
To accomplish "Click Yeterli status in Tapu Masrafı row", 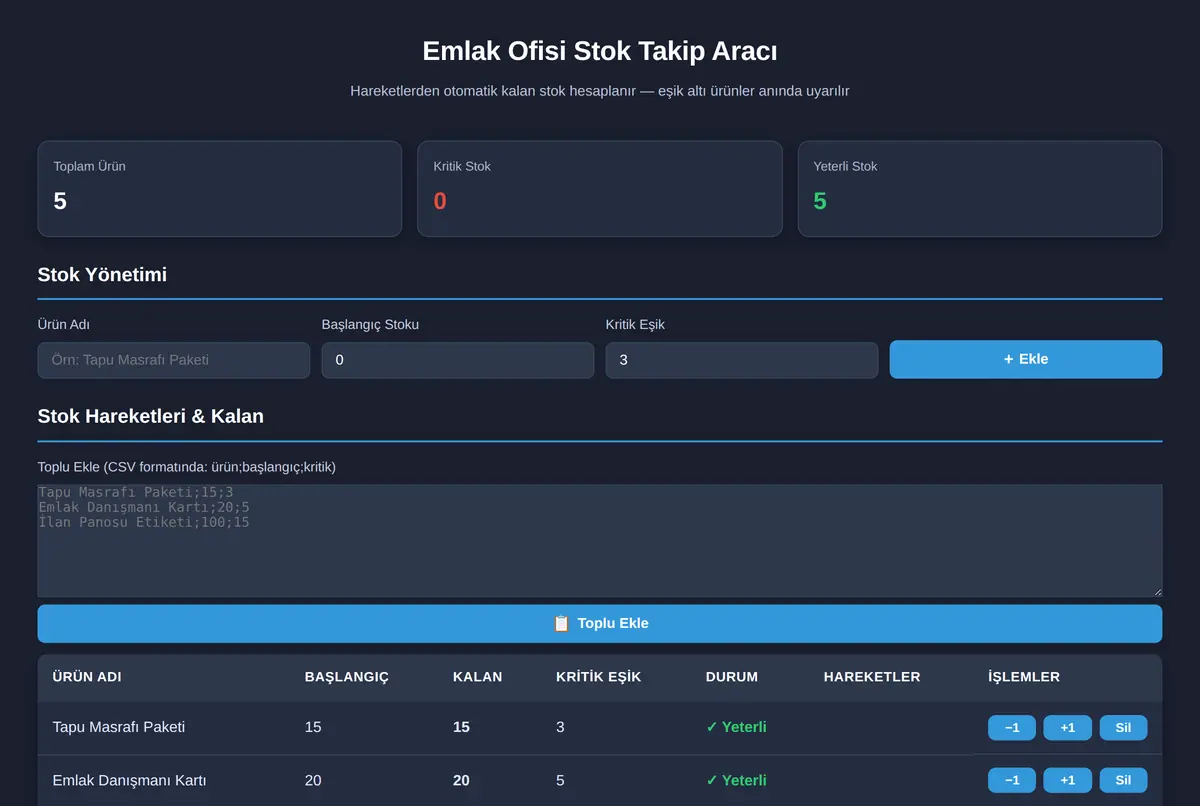I will coord(736,727).
